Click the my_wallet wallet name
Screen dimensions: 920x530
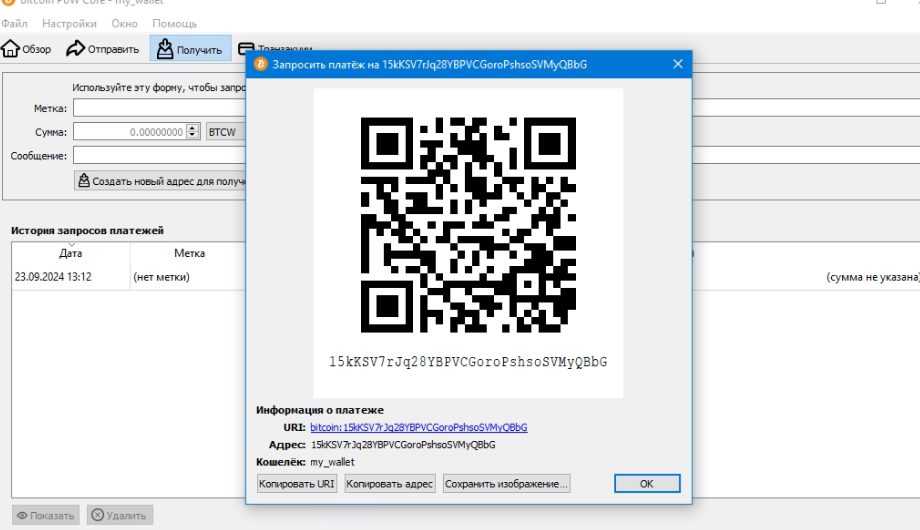(x=332, y=462)
